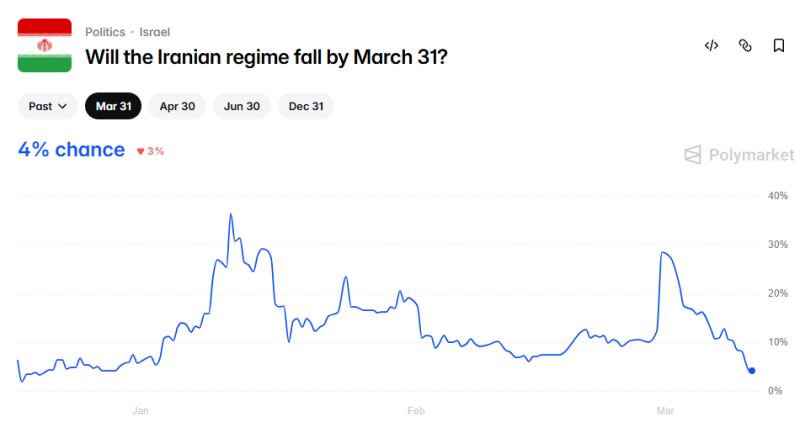Screen dimensions: 800x422
Task: Switch to the Apr 30 tab
Action: [x=177, y=106]
